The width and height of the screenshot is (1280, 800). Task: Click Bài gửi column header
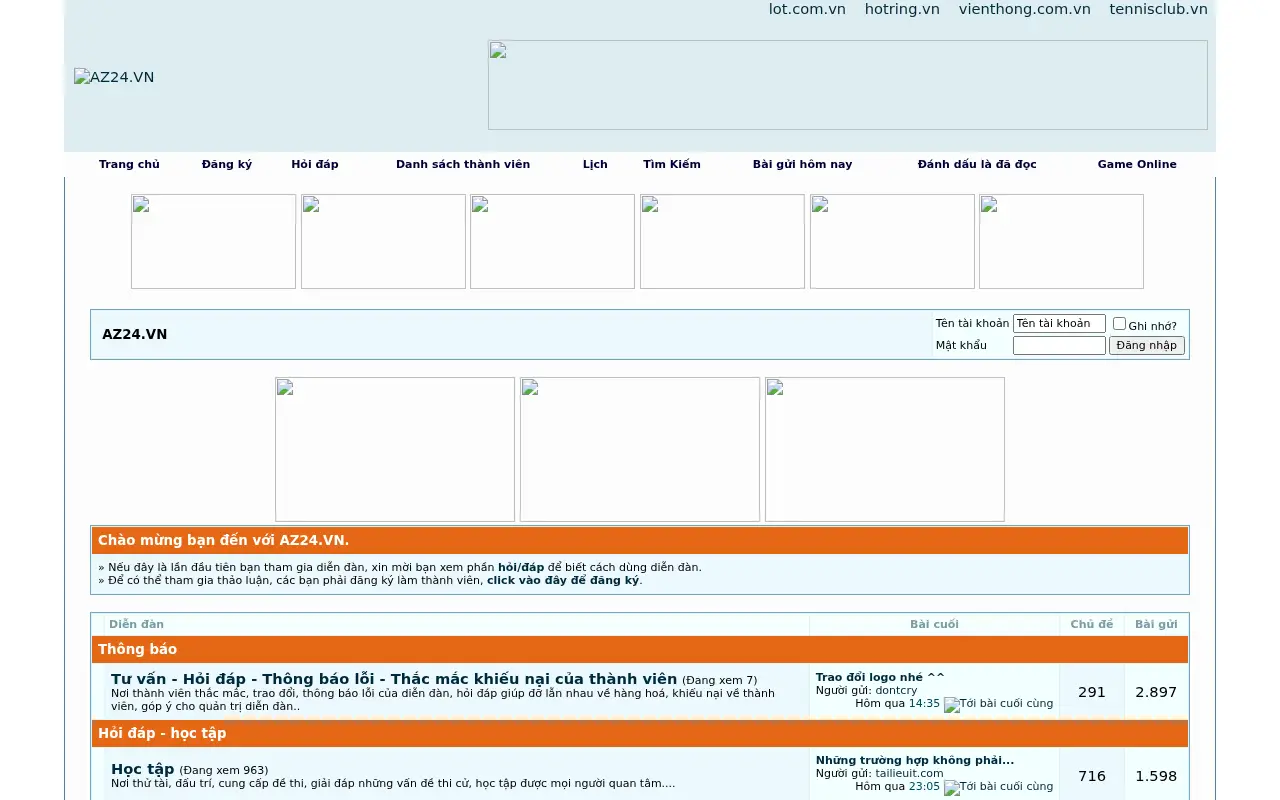(1156, 624)
